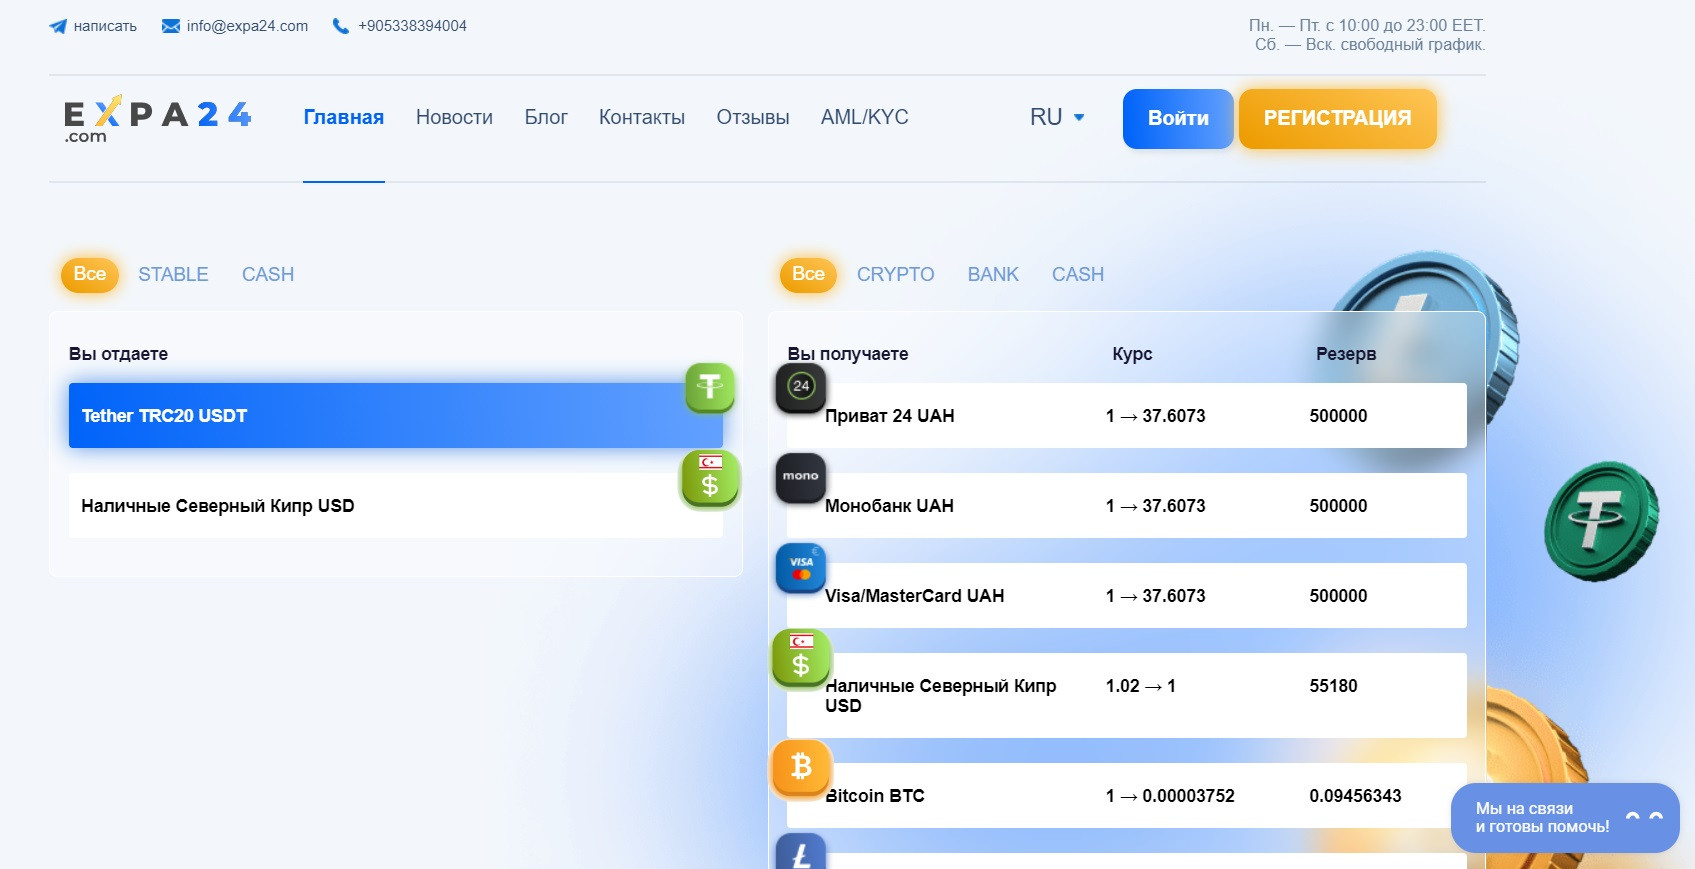
Task: Click the Курс column header
Action: click(x=1132, y=354)
